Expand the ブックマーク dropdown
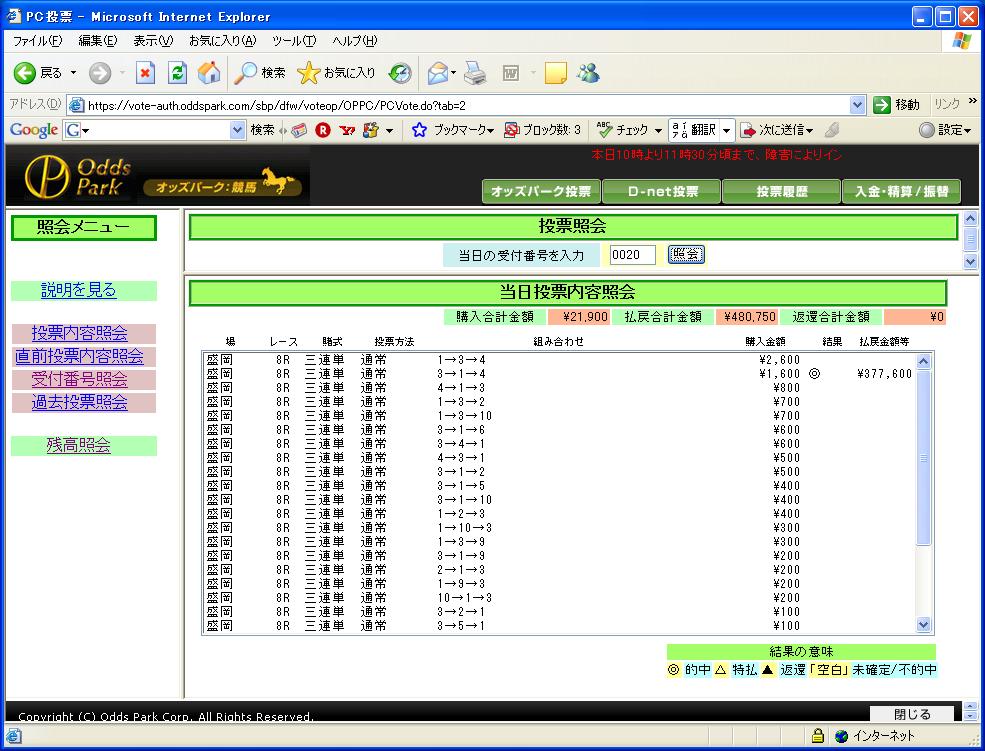Image resolution: width=985 pixels, height=751 pixels. point(490,131)
